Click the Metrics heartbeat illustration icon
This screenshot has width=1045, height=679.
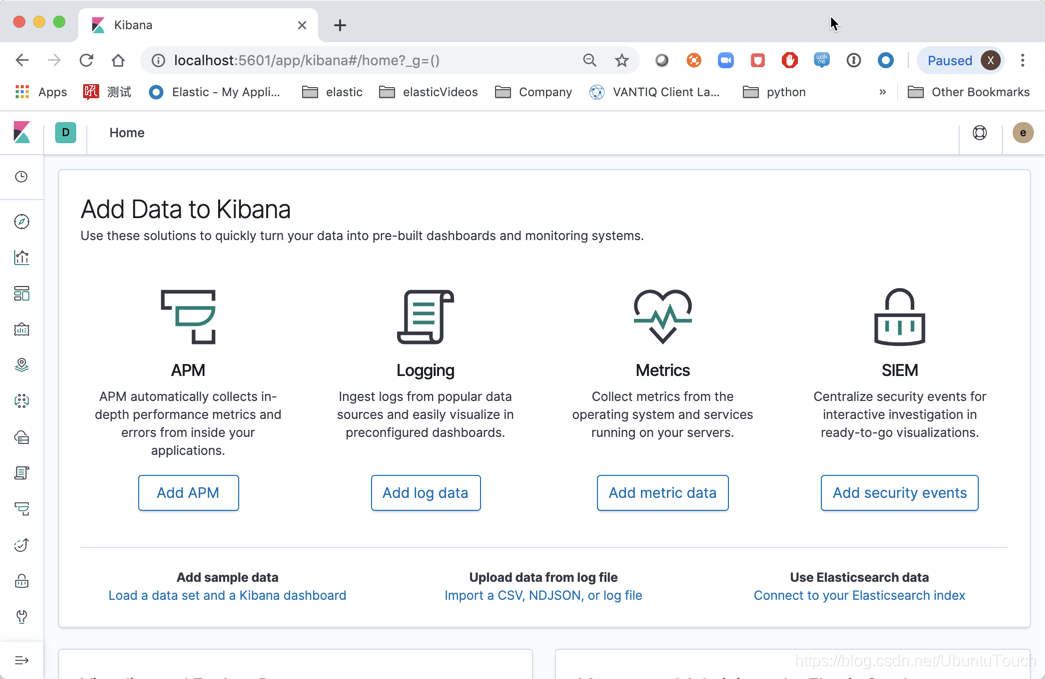662,317
